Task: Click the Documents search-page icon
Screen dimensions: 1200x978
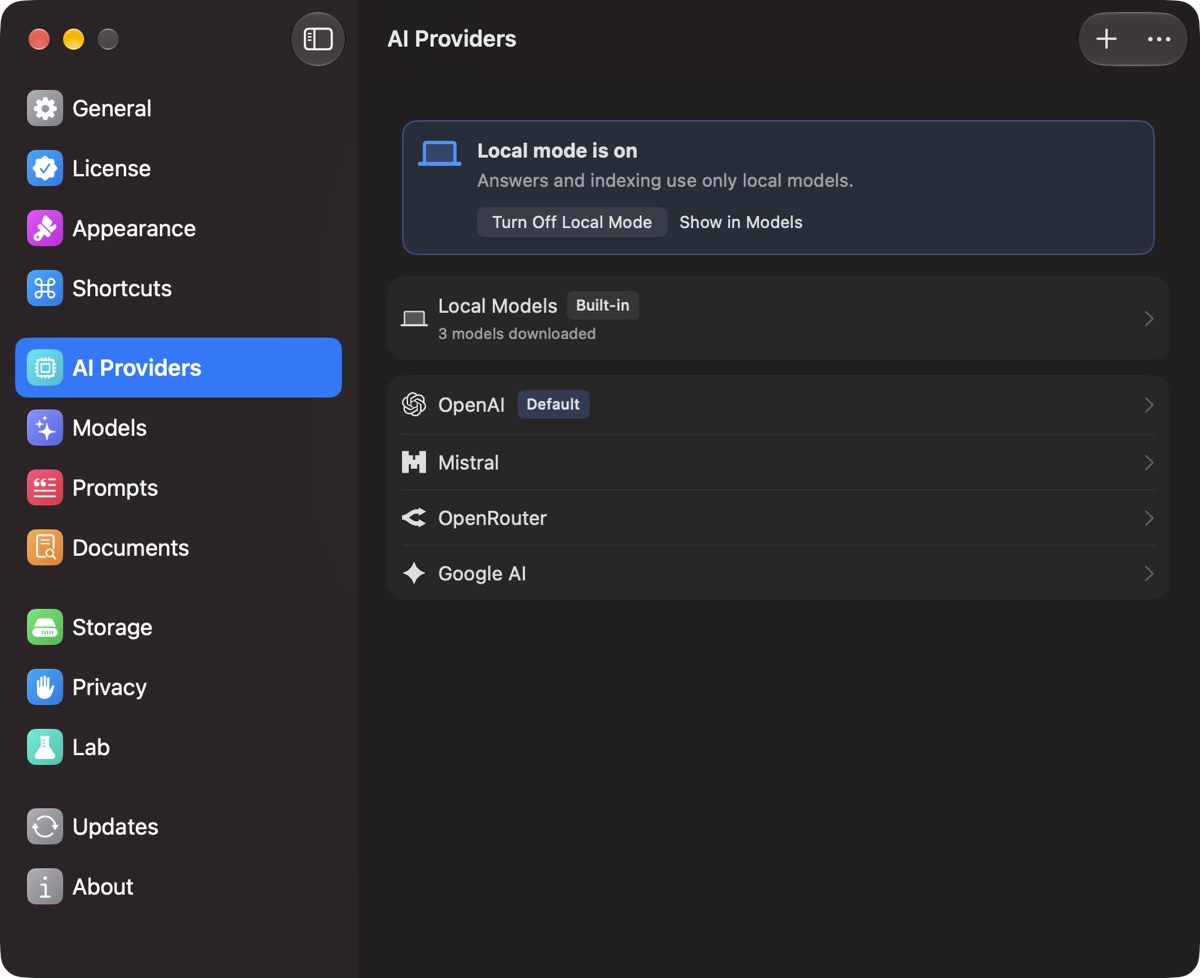Action: pos(45,548)
